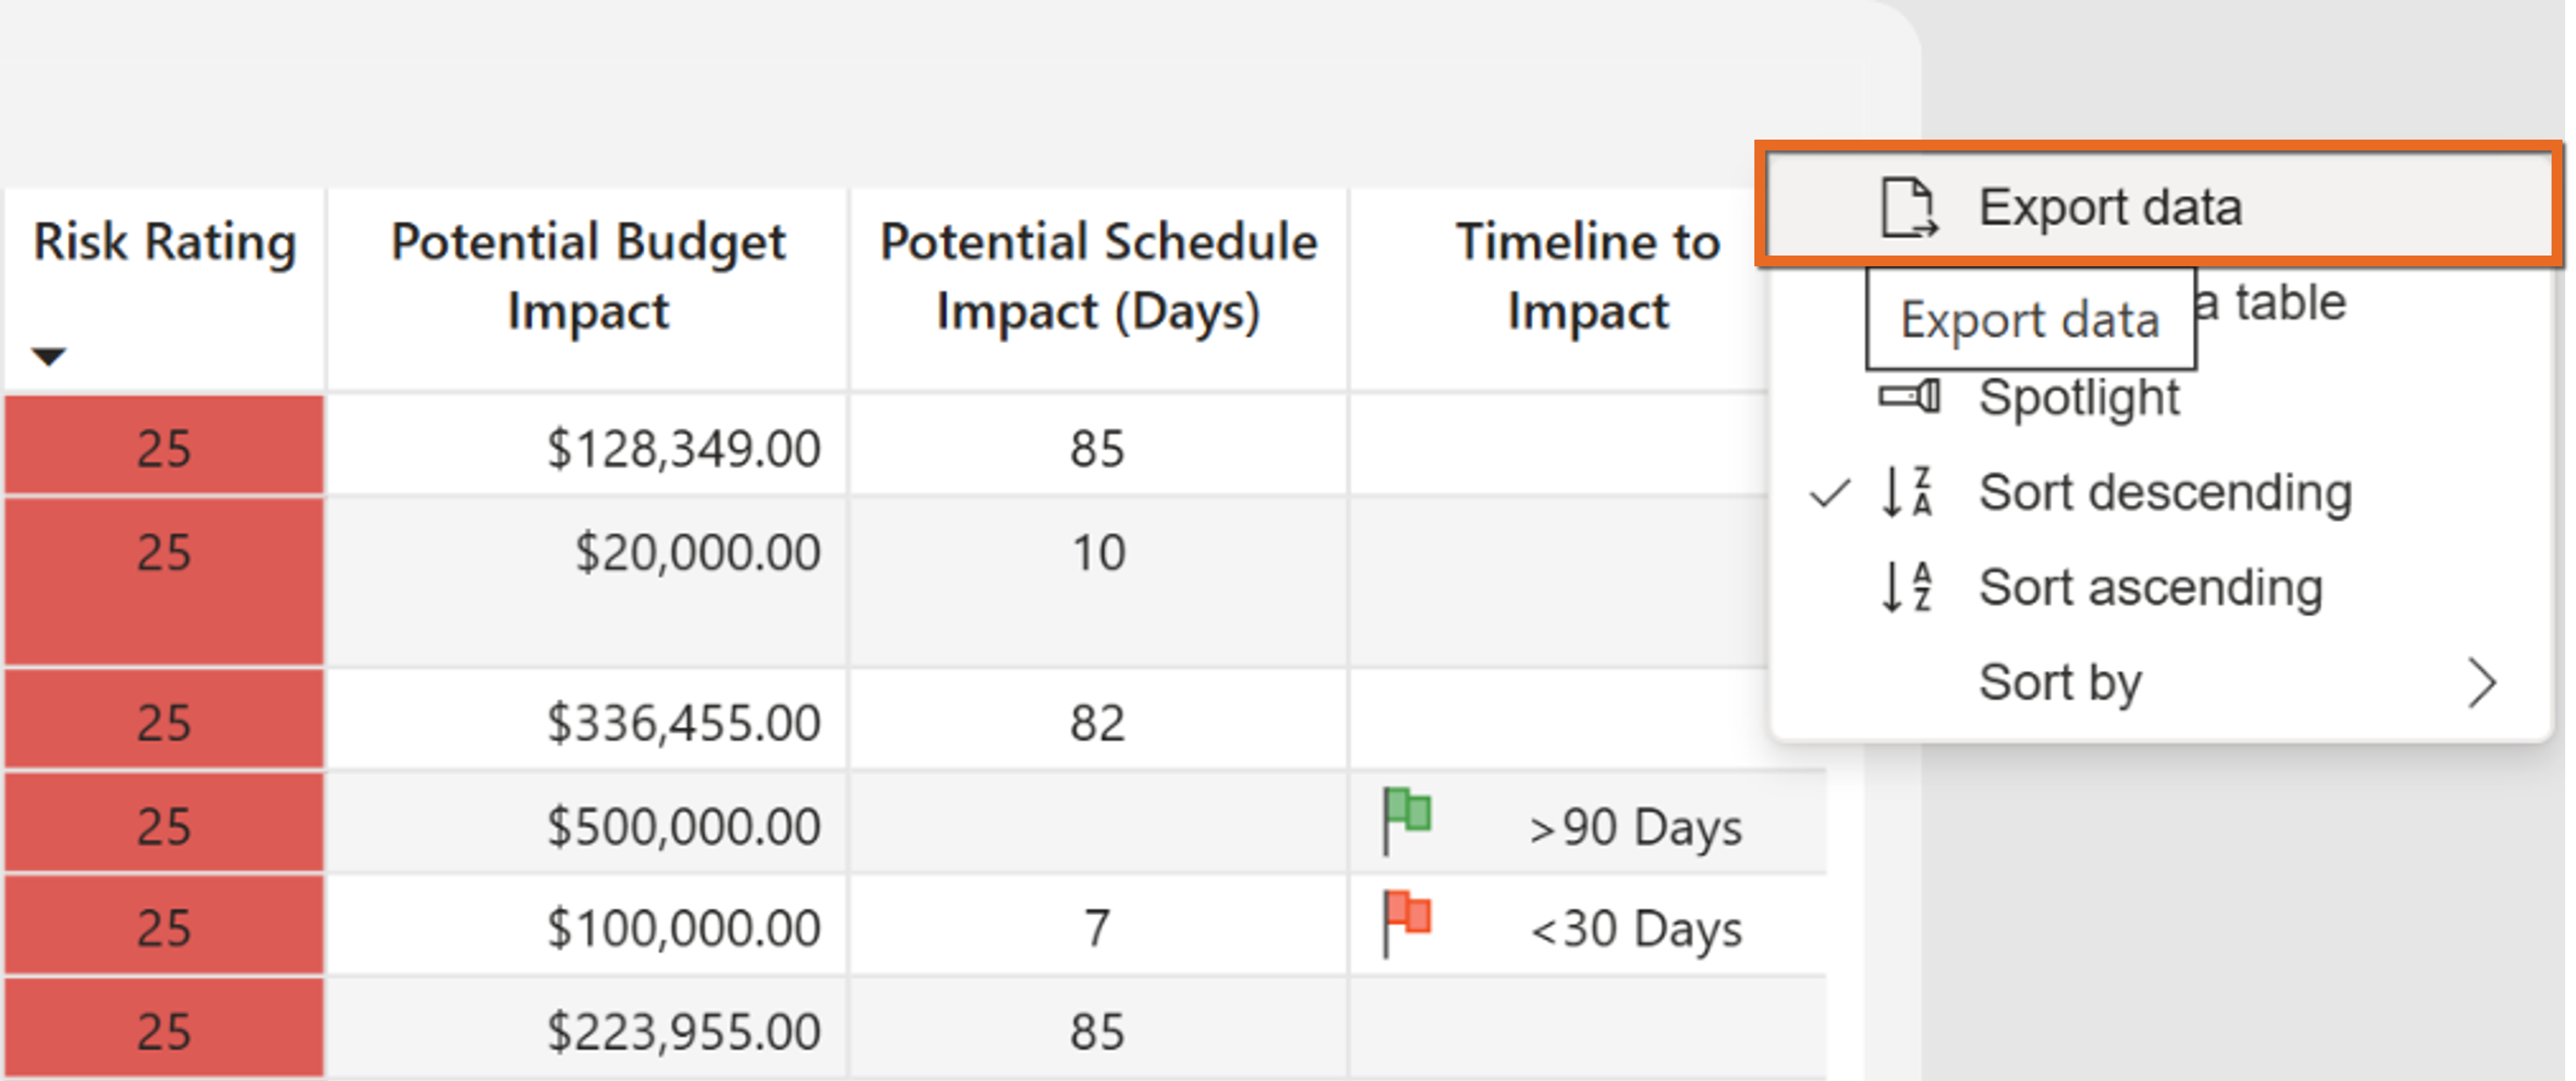Click the Export data document icon
The image size is (2576, 1081).
(1909, 208)
